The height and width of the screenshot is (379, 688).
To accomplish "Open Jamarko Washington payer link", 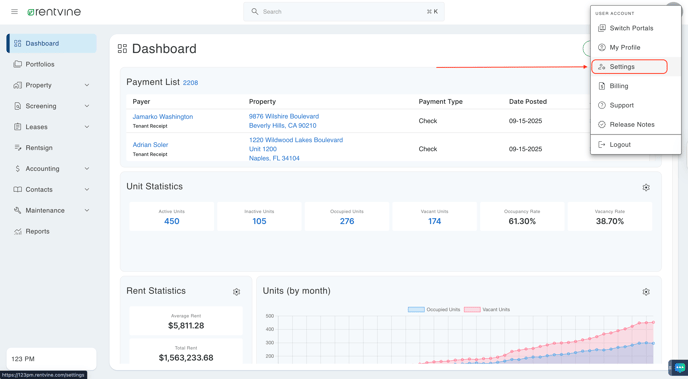I will 163,117.
